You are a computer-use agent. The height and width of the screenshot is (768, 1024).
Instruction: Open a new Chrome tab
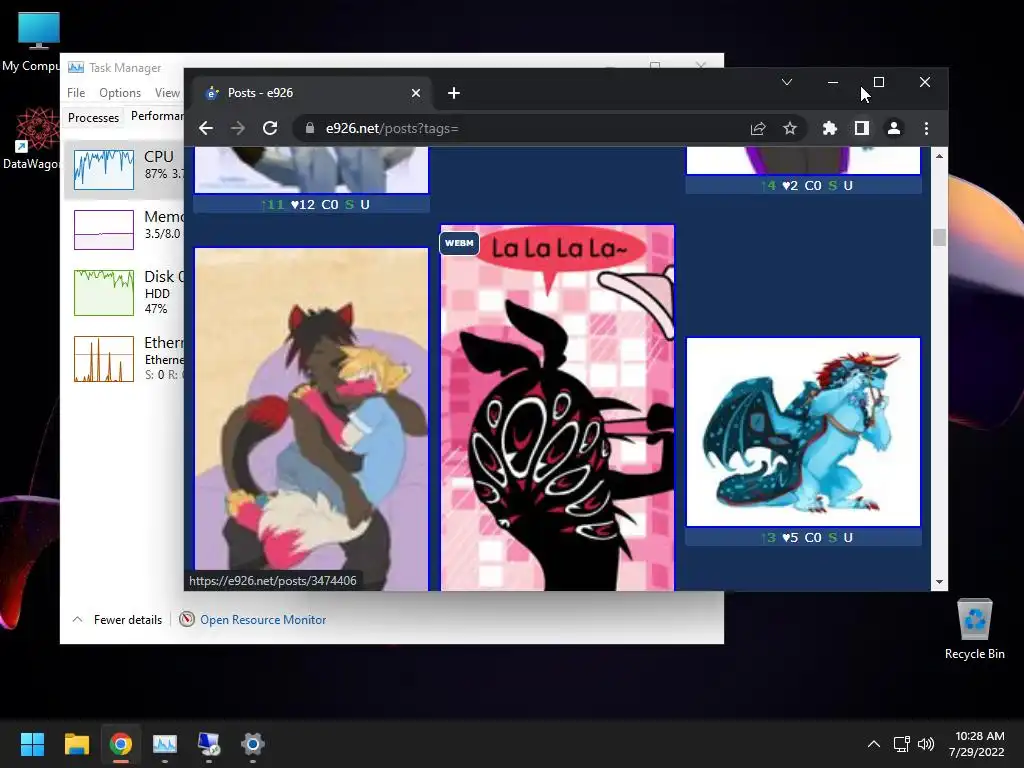(x=454, y=93)
